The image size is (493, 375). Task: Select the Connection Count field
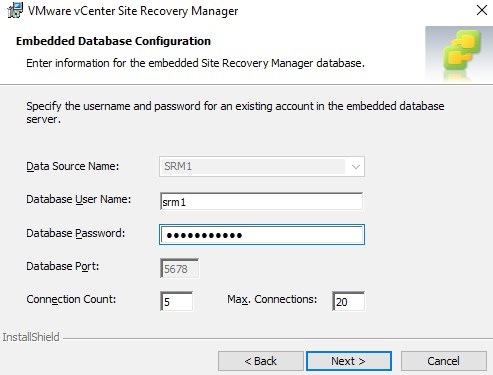[177, 301]
